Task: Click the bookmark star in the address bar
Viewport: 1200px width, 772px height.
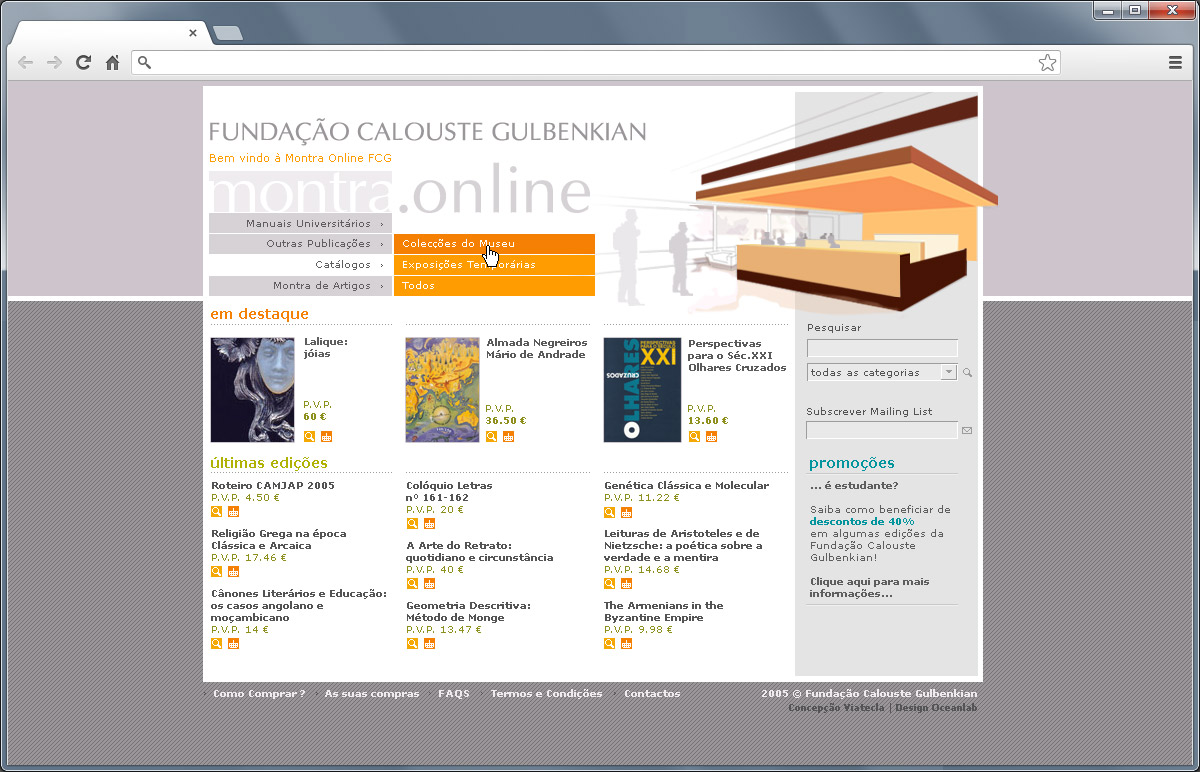Action: 1047,62
